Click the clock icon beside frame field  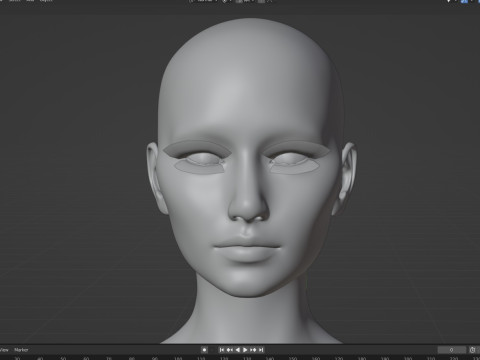(x=472, y=350)
